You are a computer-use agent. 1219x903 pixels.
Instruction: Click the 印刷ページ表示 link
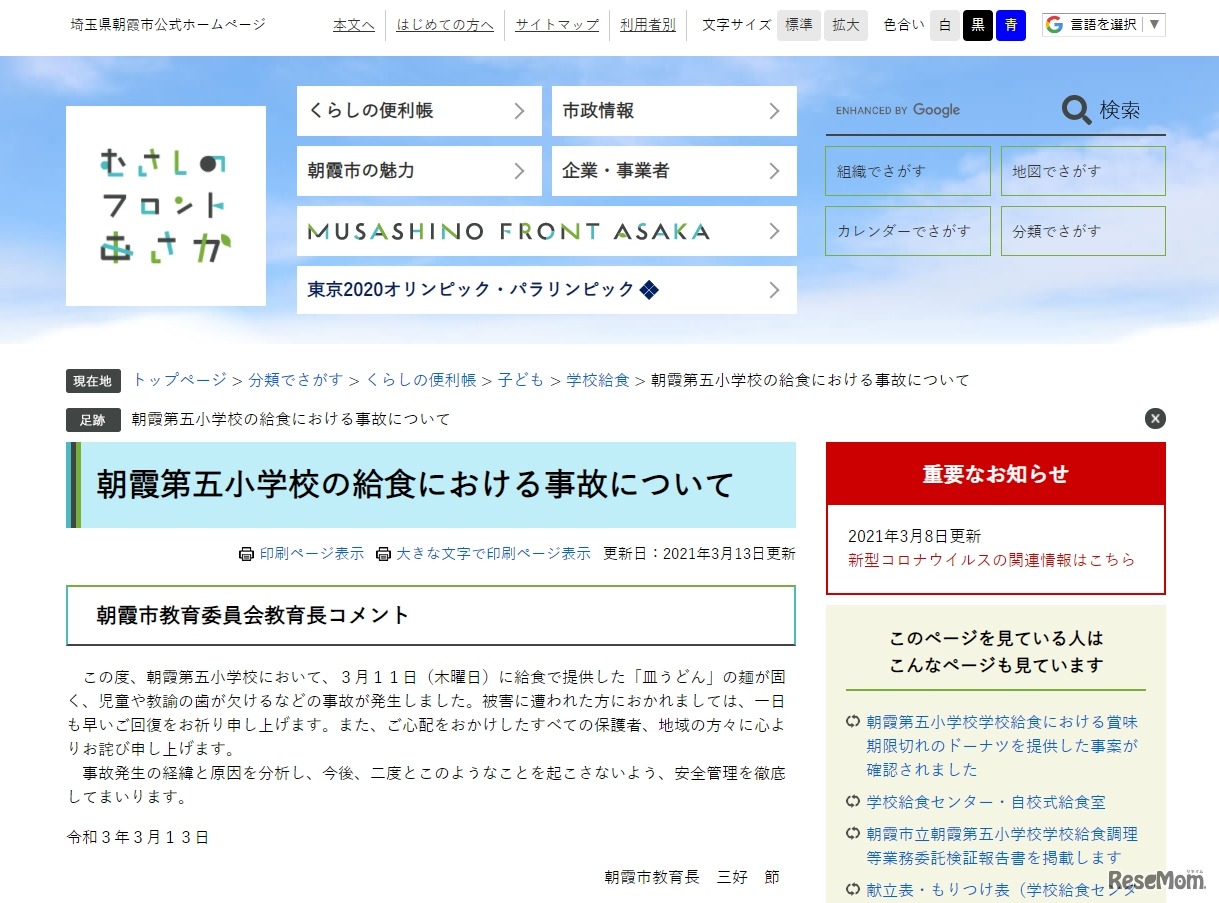point(312,554)
